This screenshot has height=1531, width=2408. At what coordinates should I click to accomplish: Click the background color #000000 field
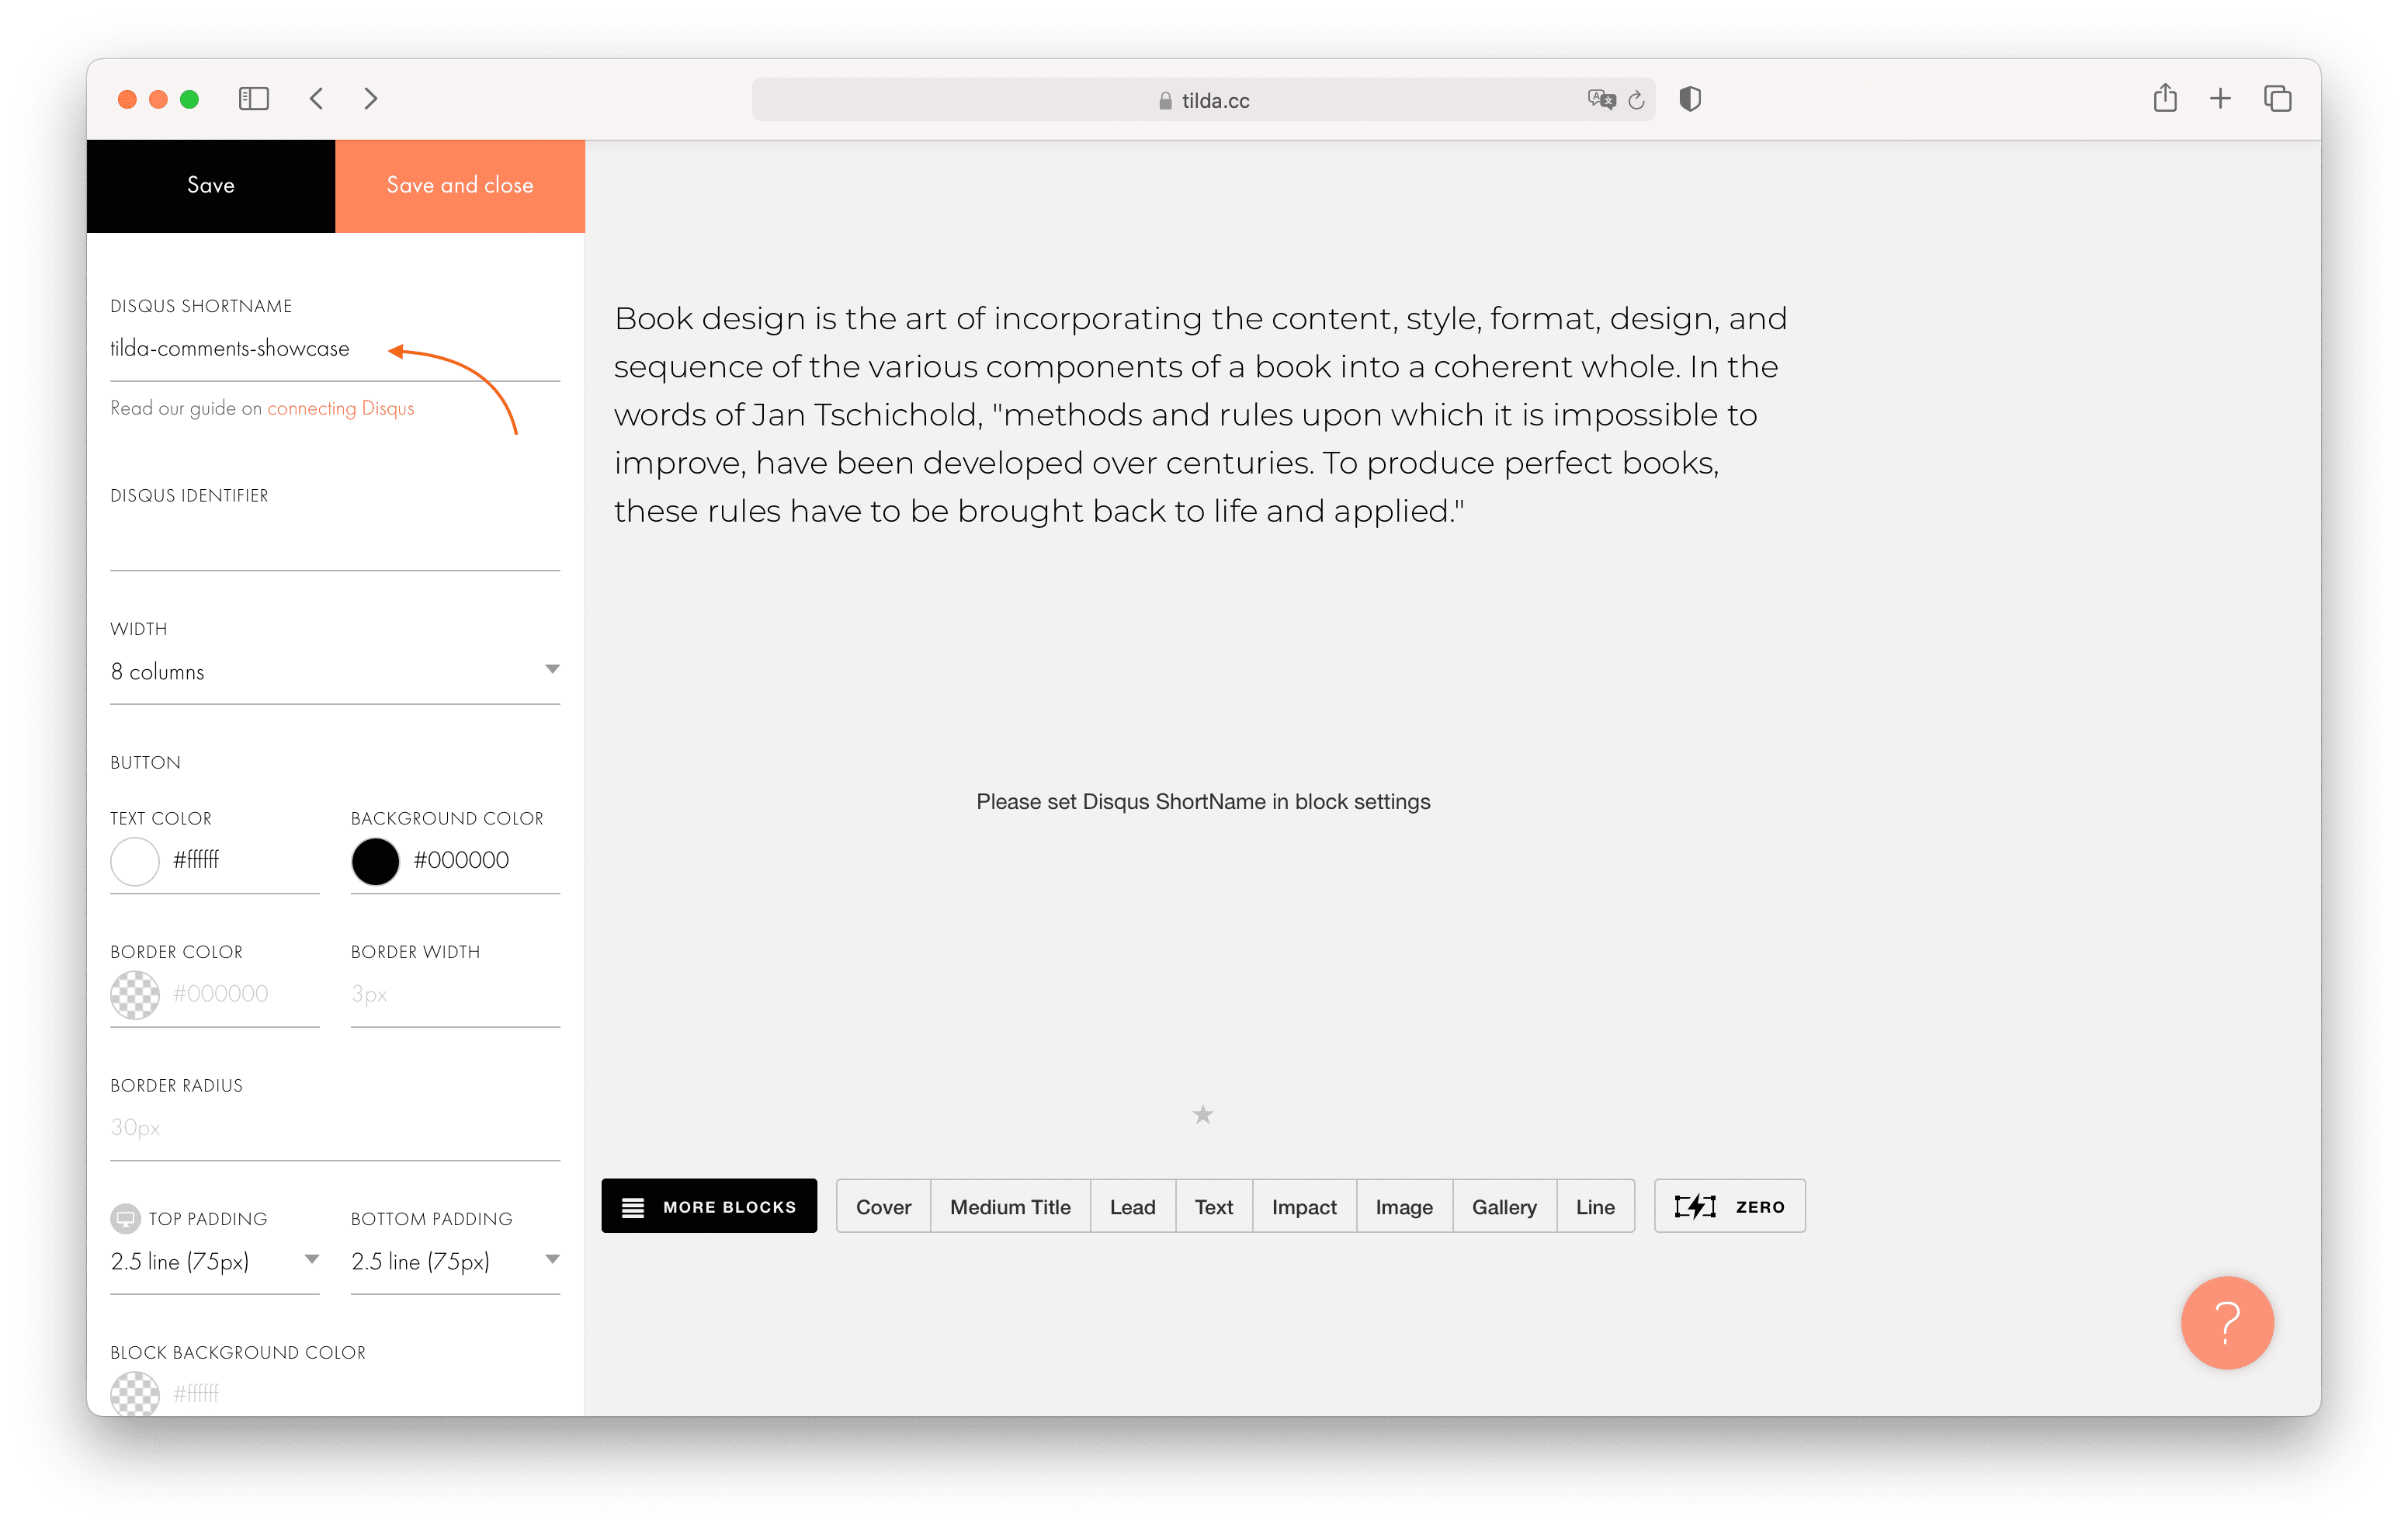(486, 861)
